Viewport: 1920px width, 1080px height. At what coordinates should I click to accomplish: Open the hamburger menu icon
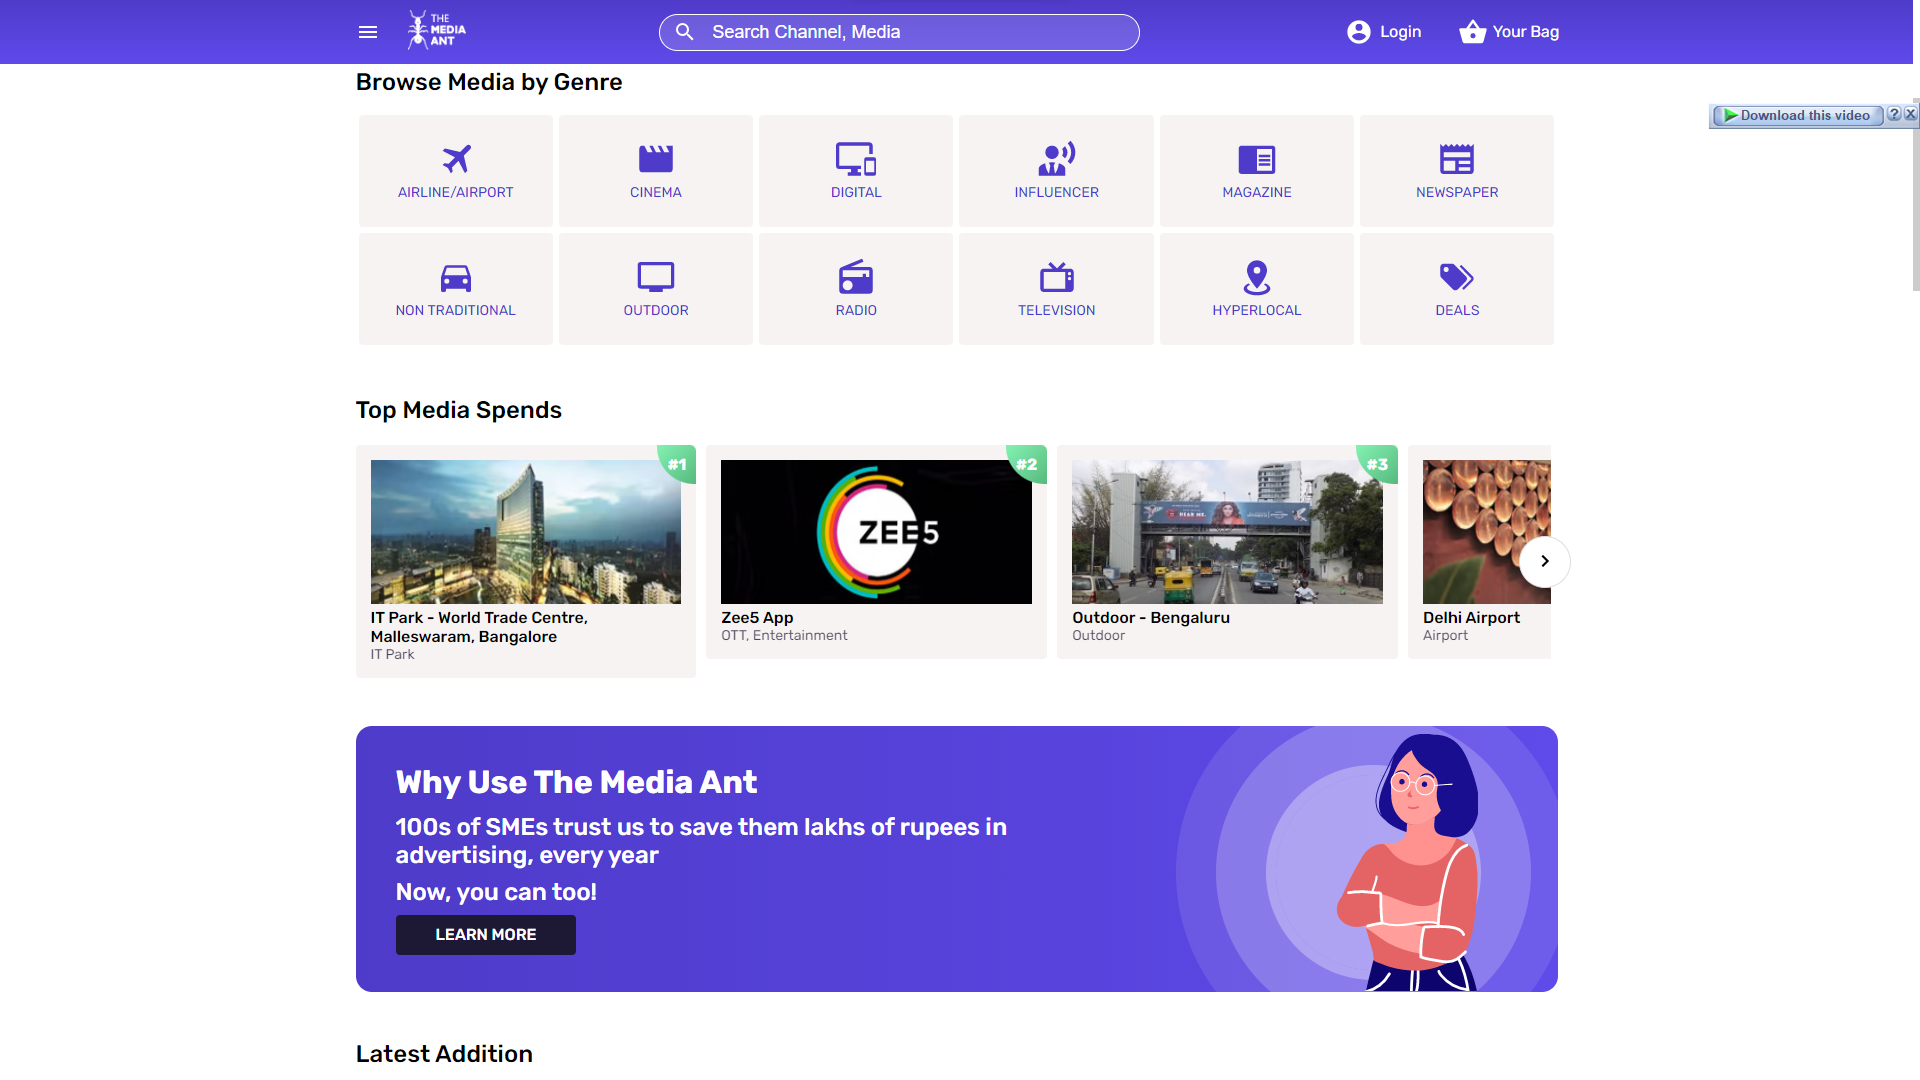pyautogui.click(x=367, y=32)
